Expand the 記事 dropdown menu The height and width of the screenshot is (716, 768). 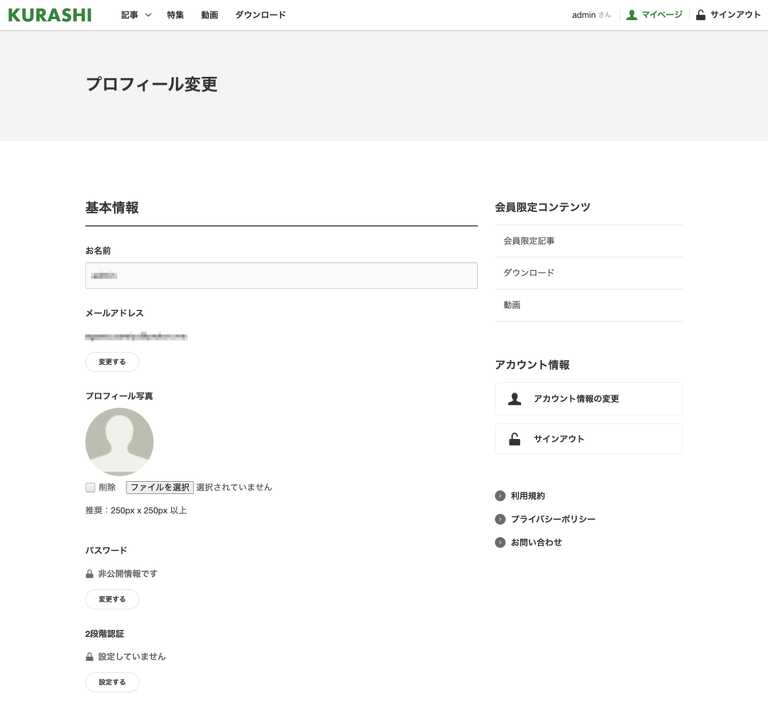(136, 15)
